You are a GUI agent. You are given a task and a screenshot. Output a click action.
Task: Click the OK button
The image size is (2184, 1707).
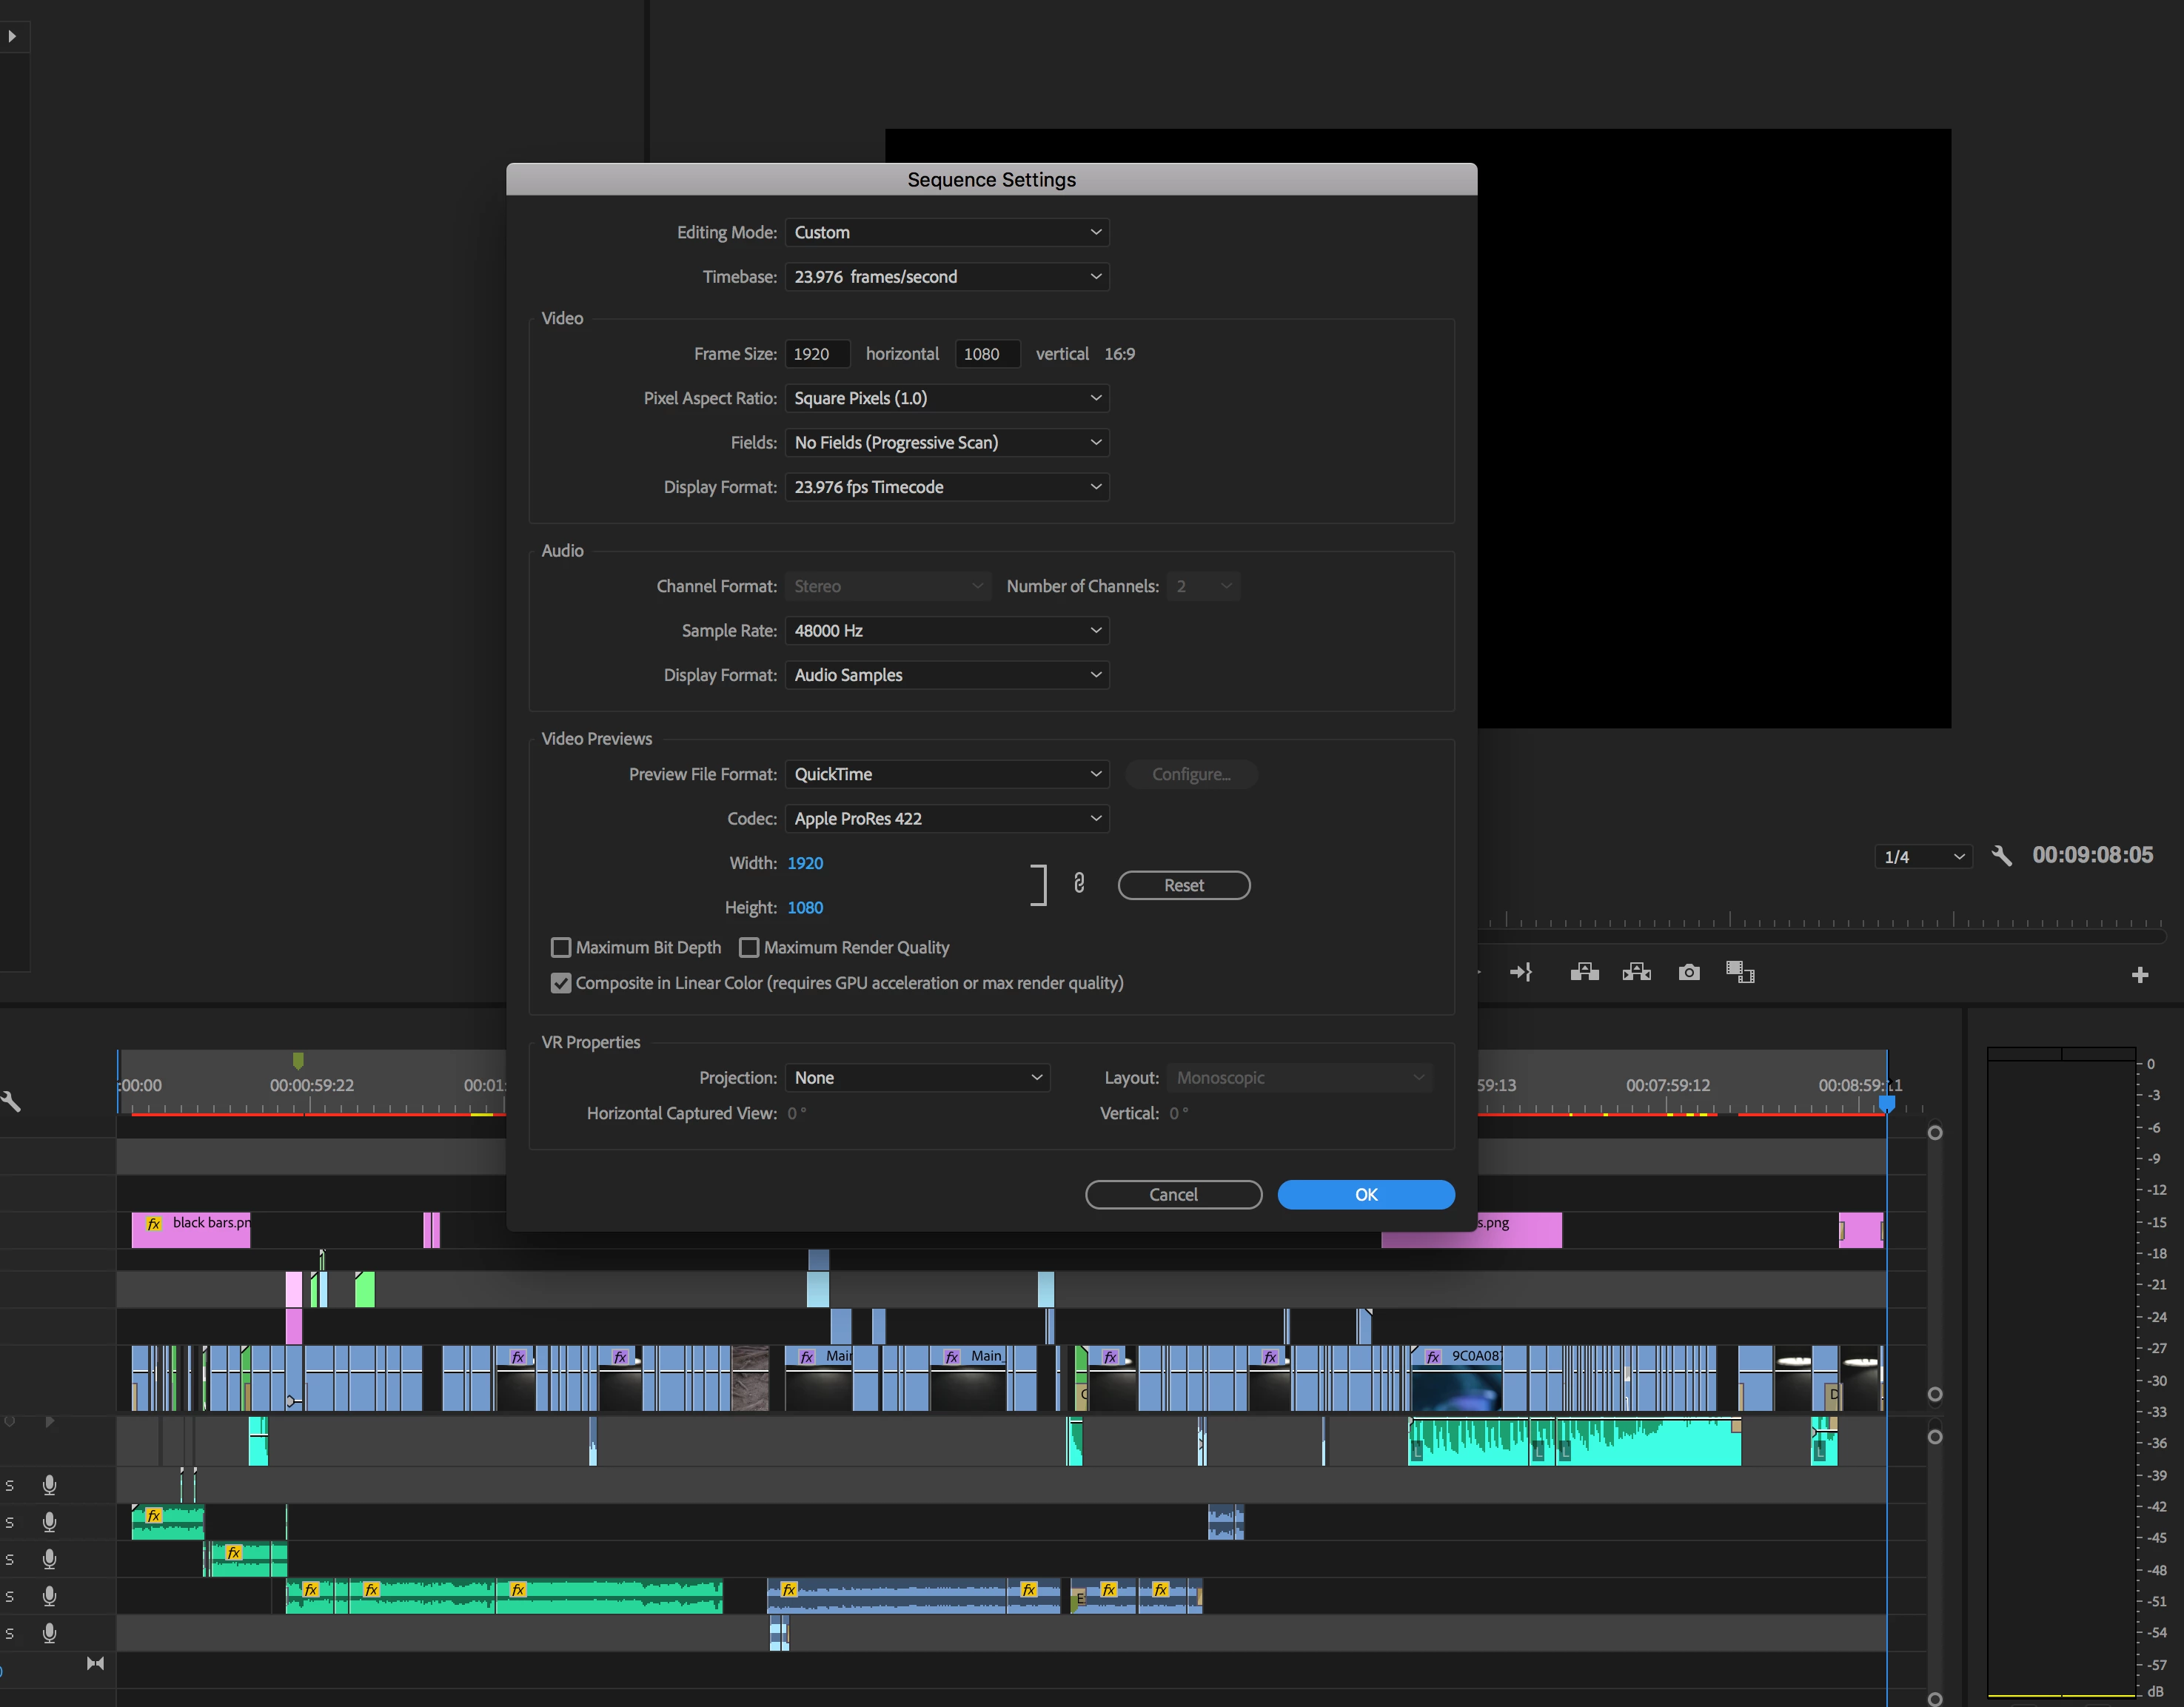click(1365, 1195)
